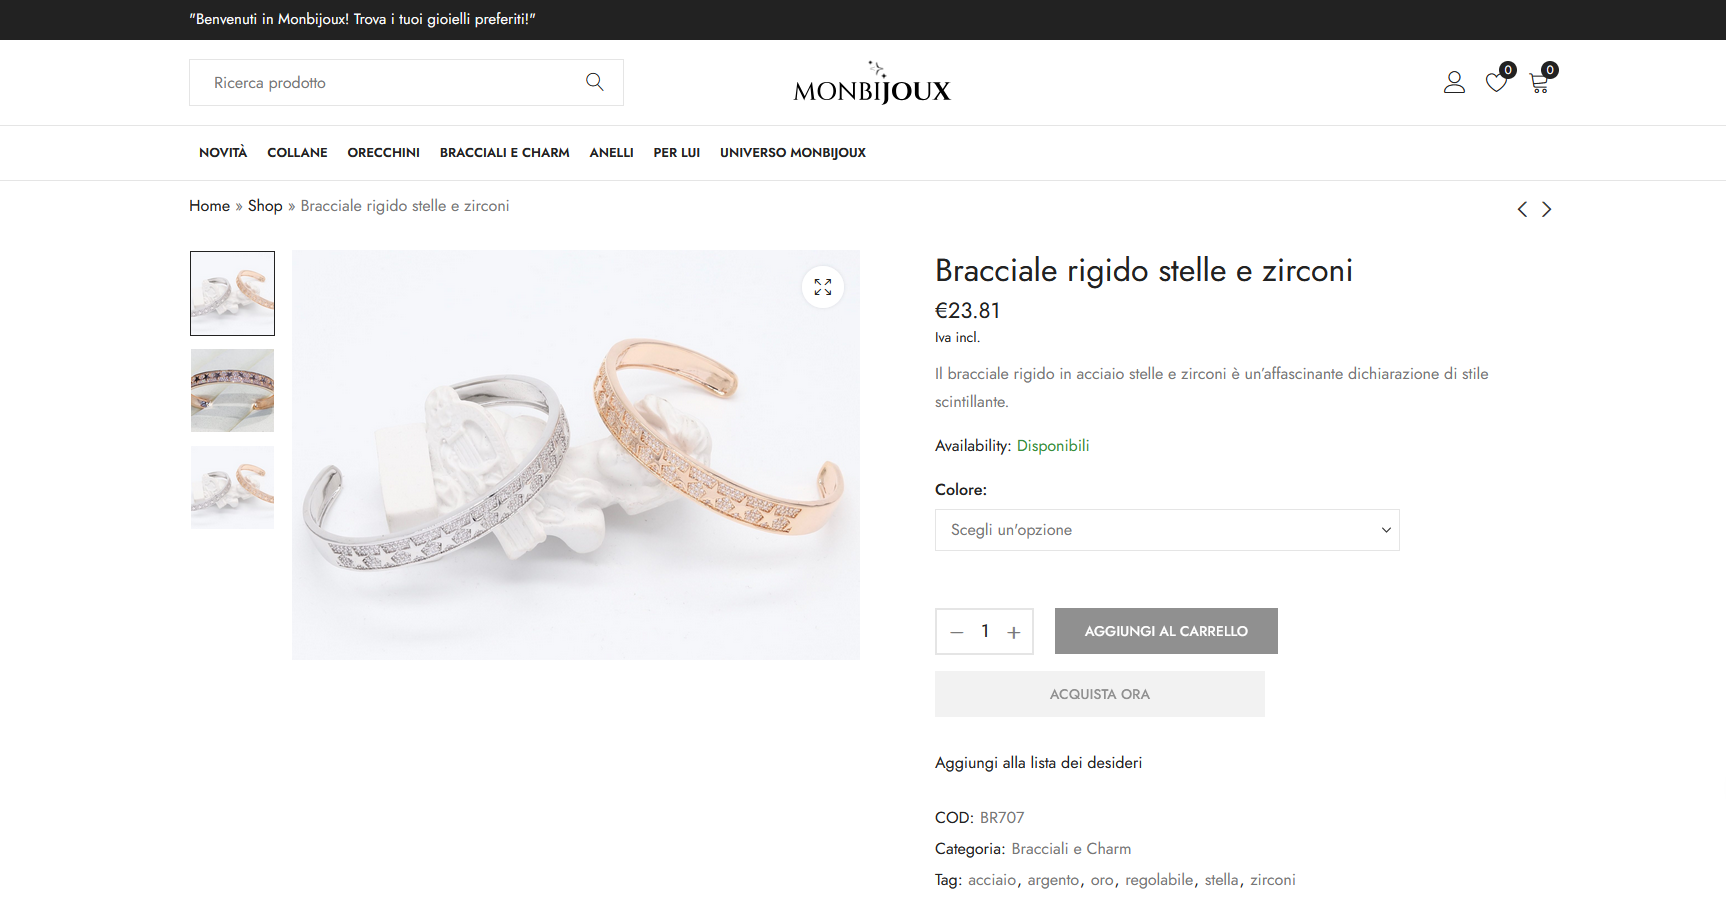Click the Monbijoux logo
Viewport: 1726px width, 913px height.
click(x=871, y=84)
